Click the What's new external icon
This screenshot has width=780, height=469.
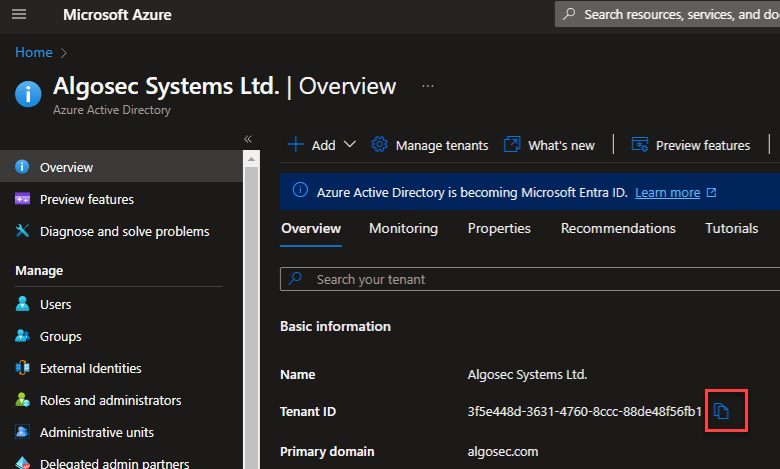(x=512, y=144)
